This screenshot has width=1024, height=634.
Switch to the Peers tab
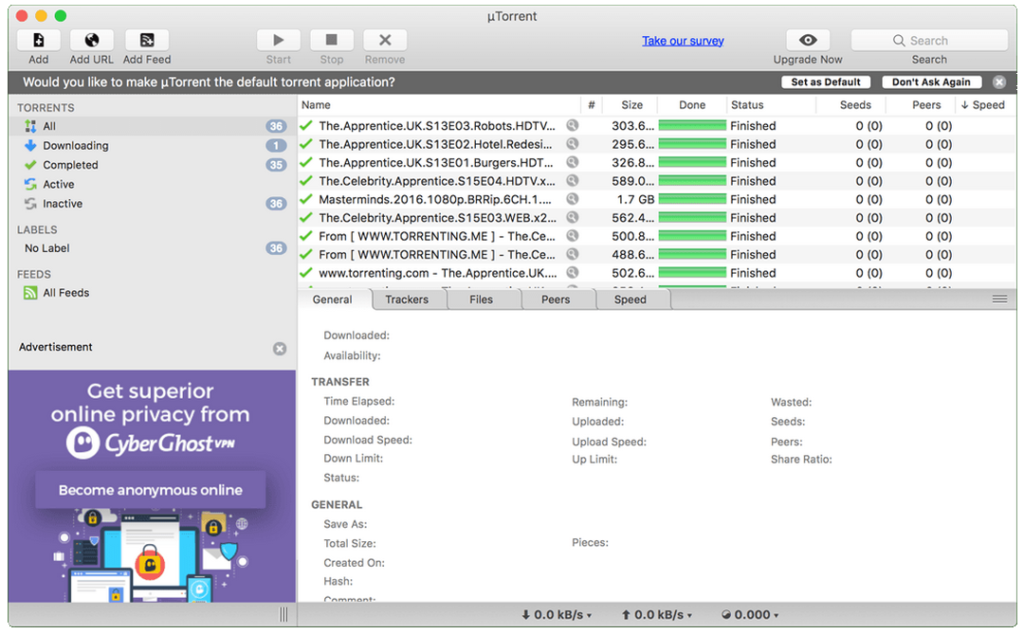(x=556, y=300)
